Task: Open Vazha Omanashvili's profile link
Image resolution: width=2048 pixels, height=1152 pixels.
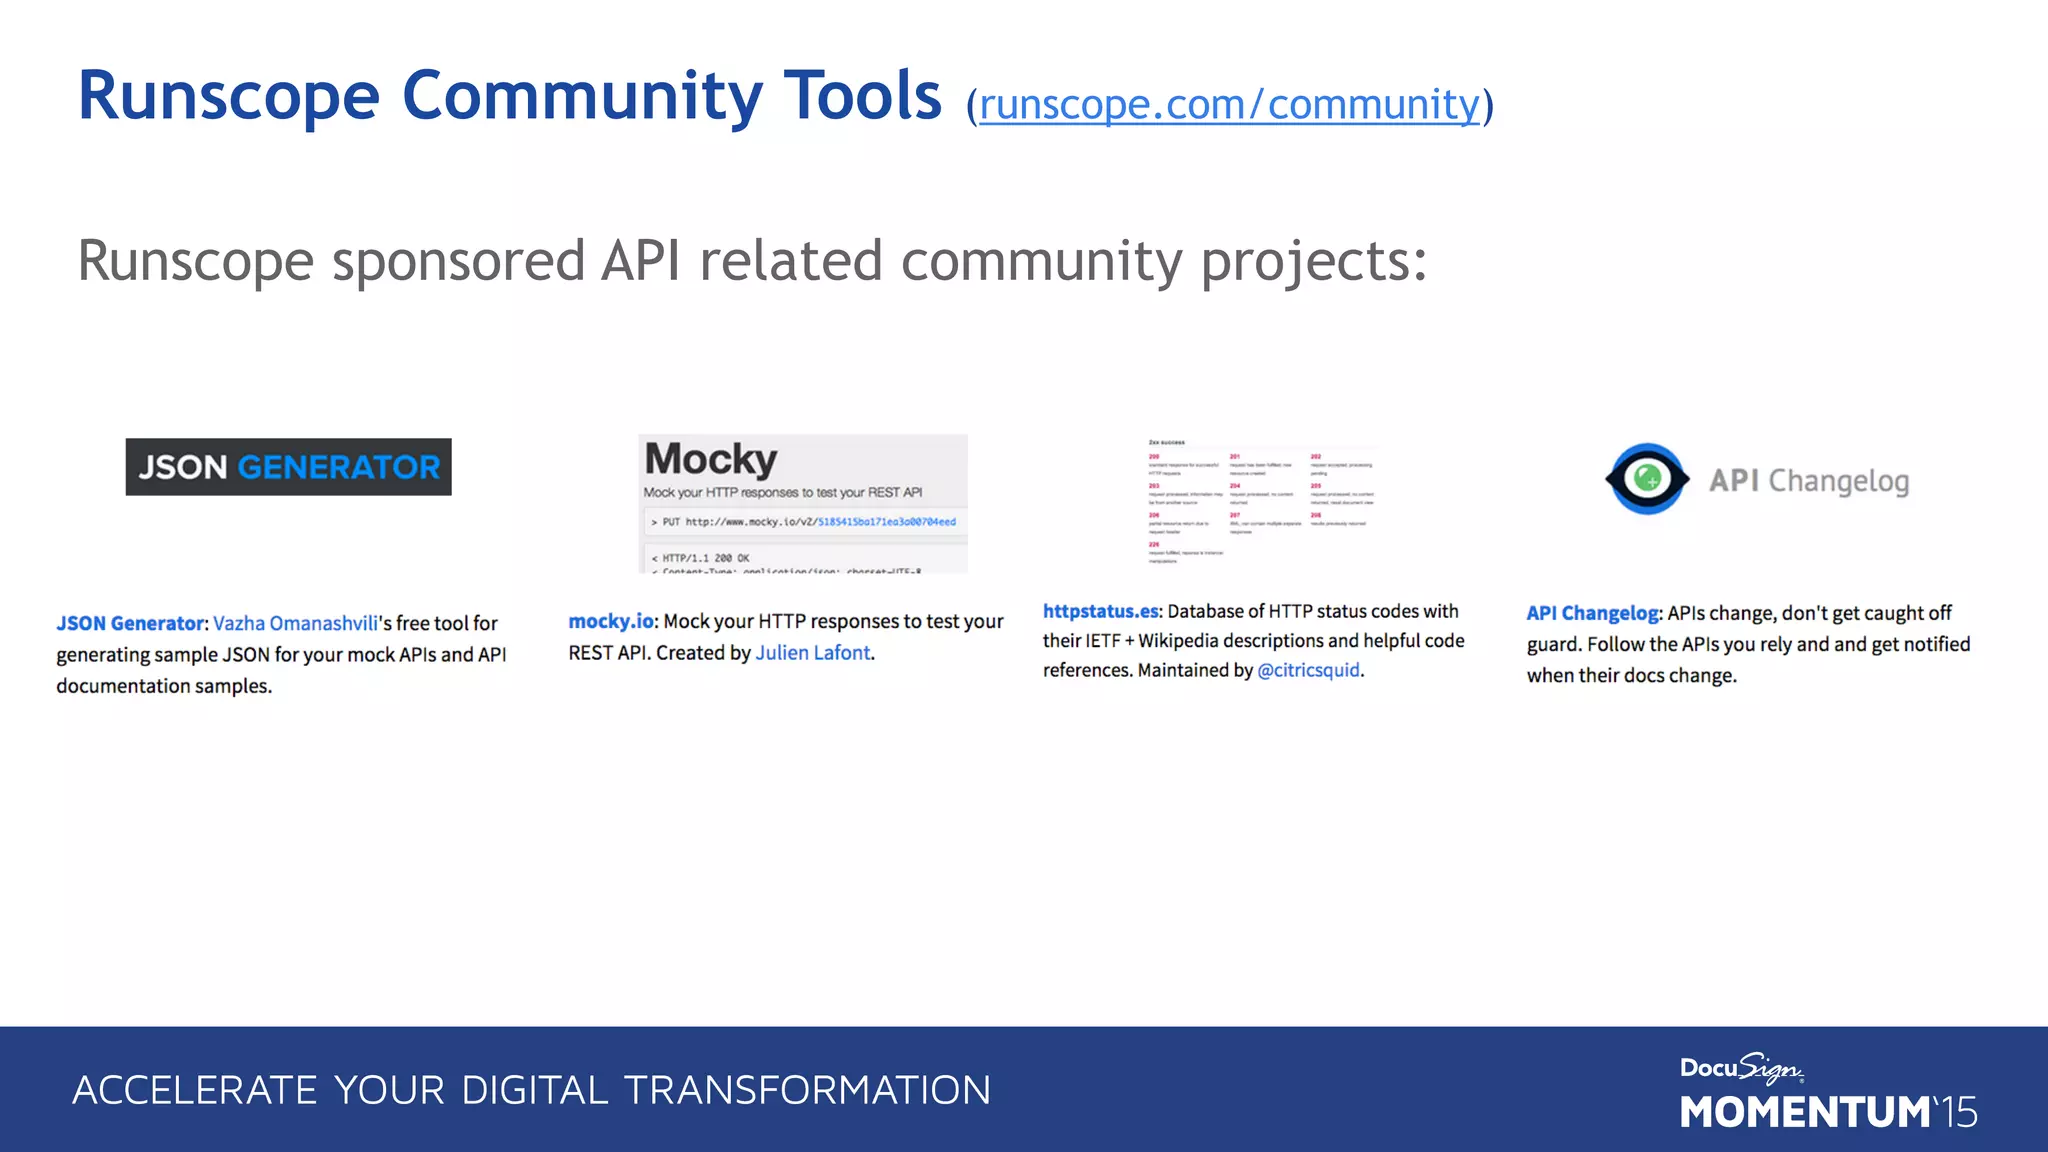Action: pos(295,624)
